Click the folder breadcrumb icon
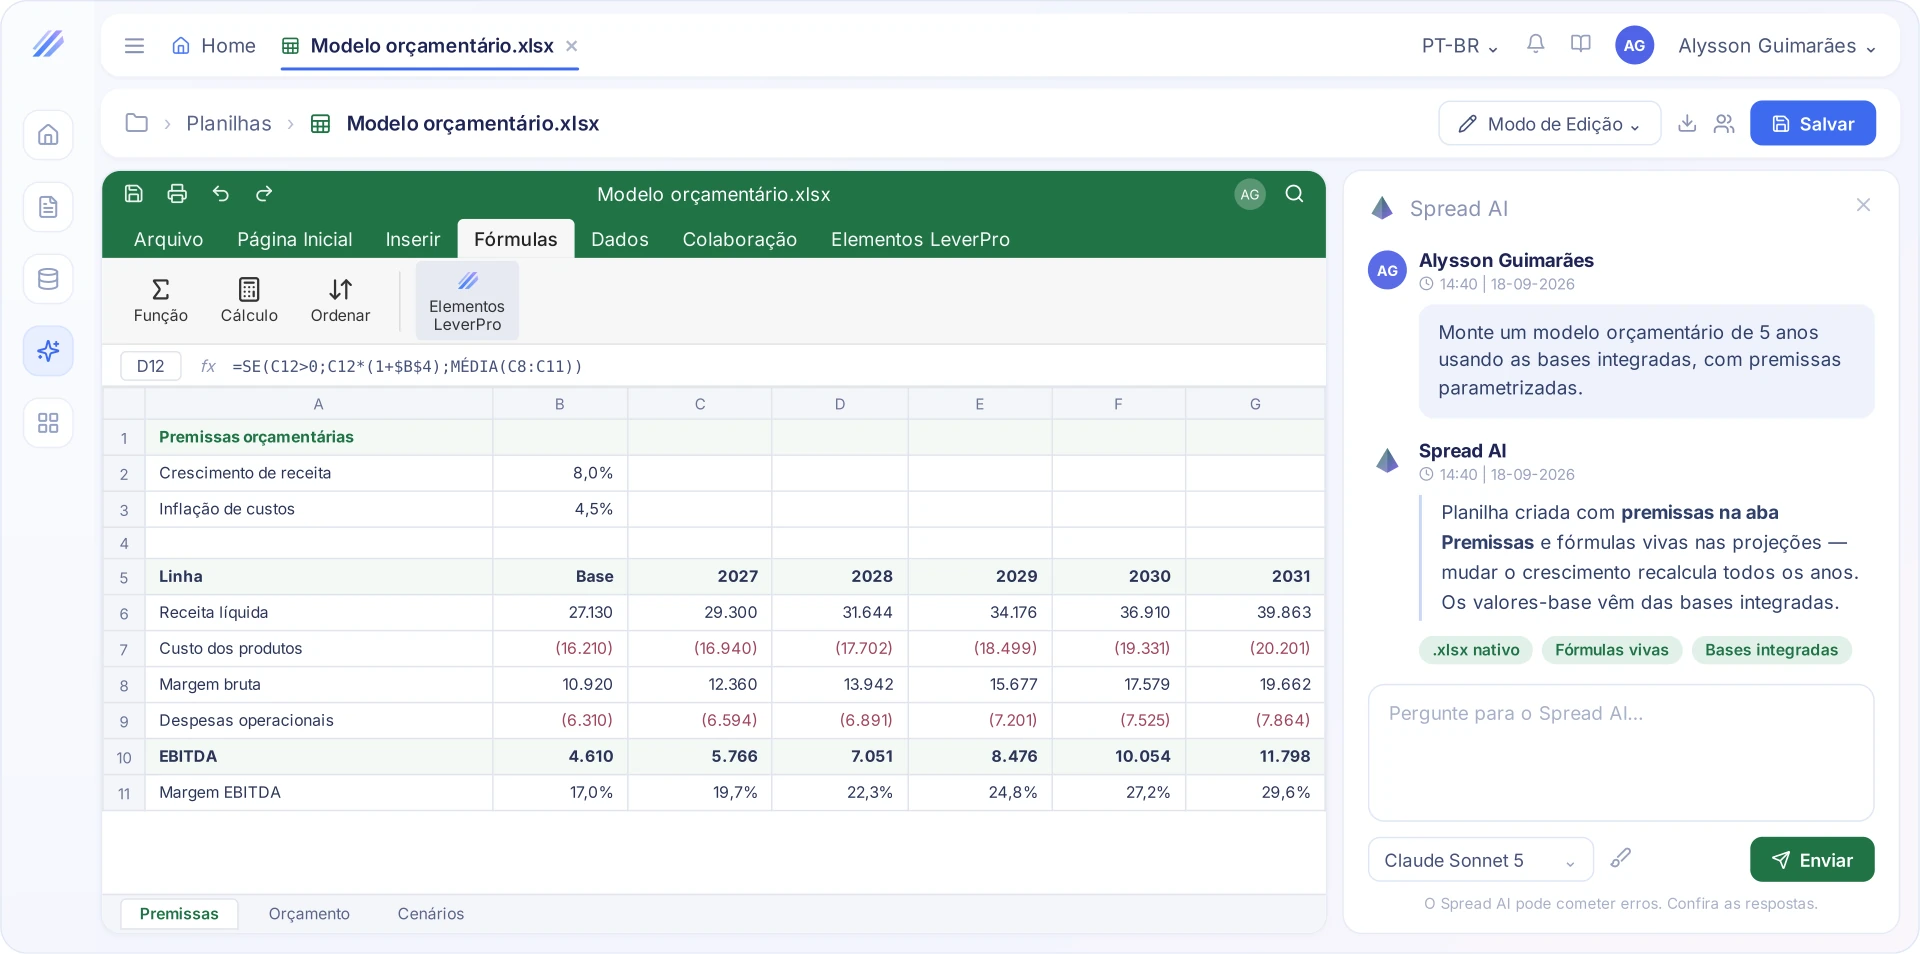Screen dimensions: 1920x954 click(x=137, y=123)
